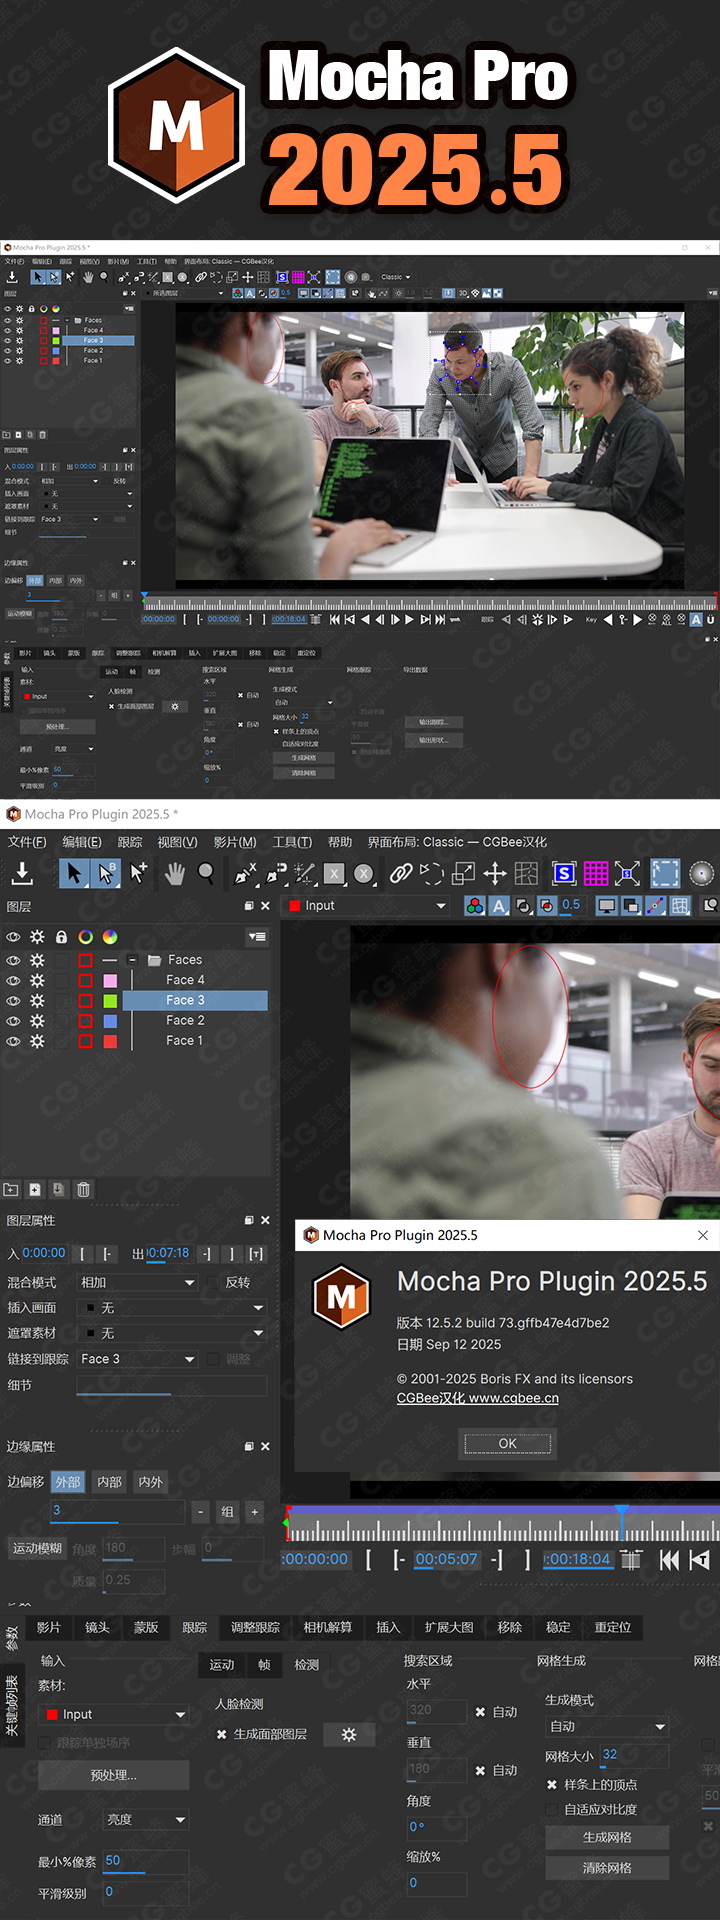Toggle eye visibility of Face 1 layer

pyautogui.click(x=13, y=1041)
